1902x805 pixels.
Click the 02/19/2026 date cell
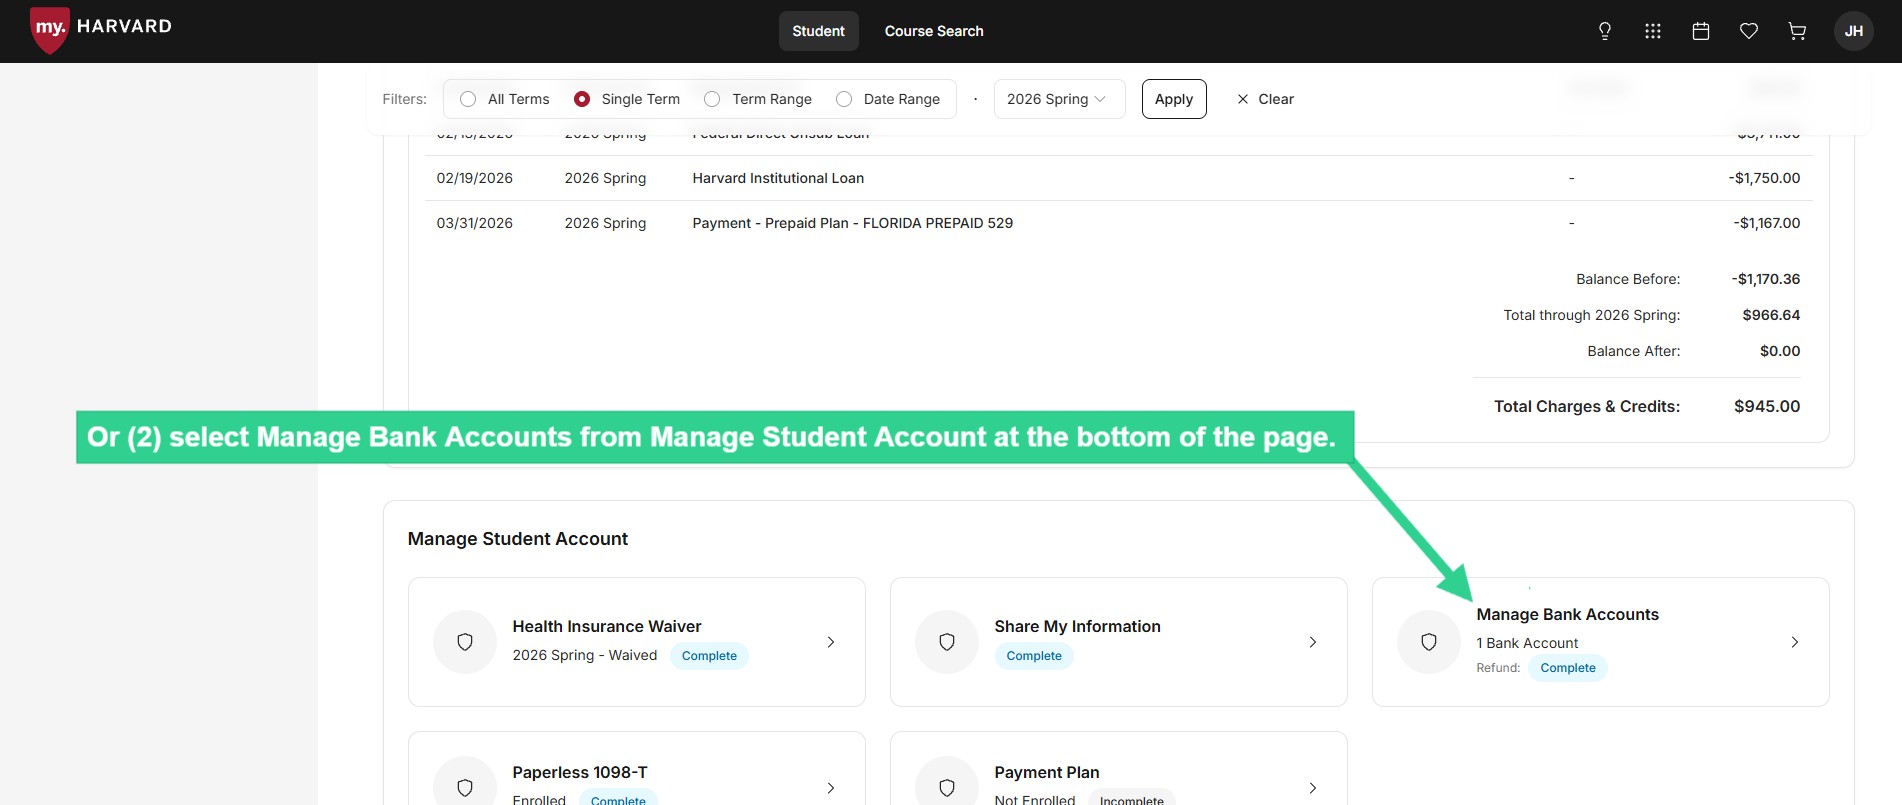(475, 178)
